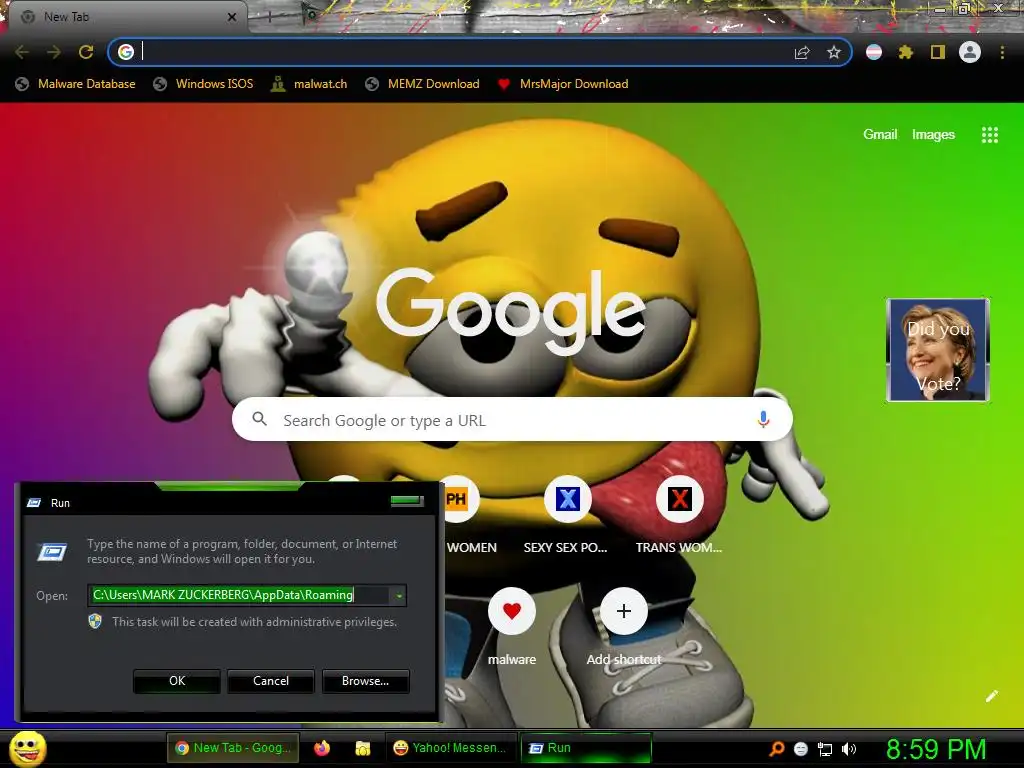Share this page icon in address bar
Viewport: 1024px width, 768px height.
[x=802, y=52]
